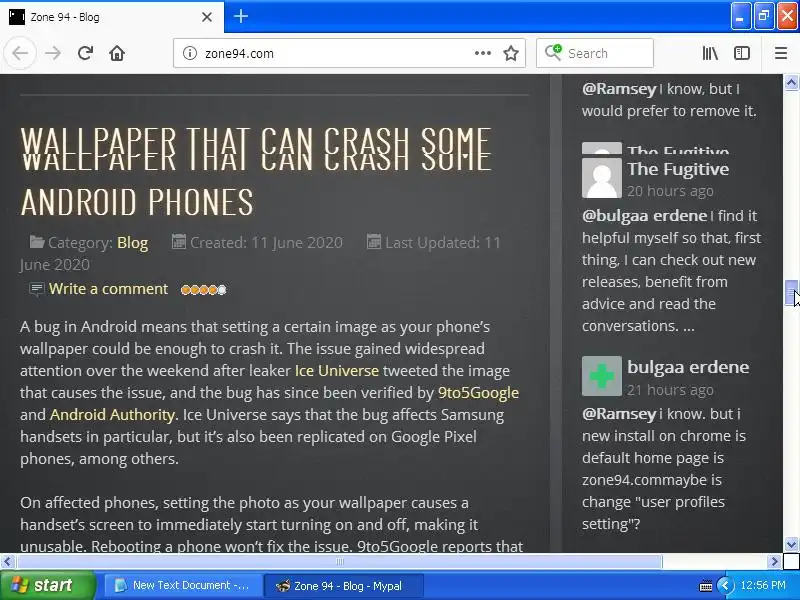Open the Android Authority link
The width and height of the screenshot is (800, 600).
[113, 414]
